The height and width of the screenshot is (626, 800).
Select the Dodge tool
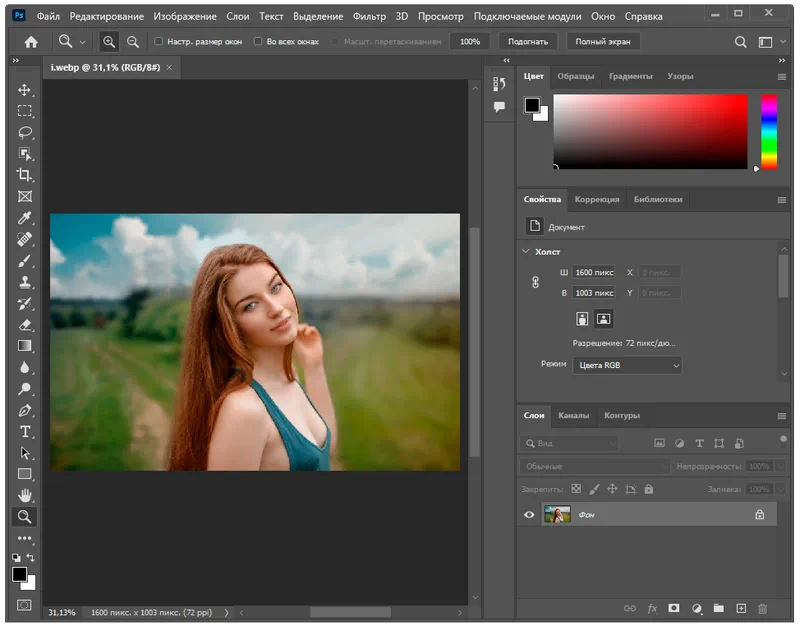(24, 389)
